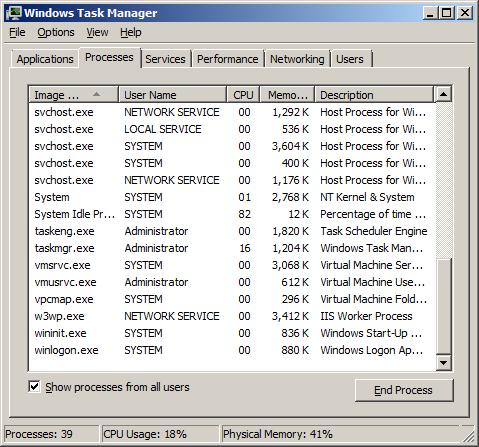Click the Task Manager title bar icon
This screenshot has width=479, height=447.
pyautogui.click(x=13, y=13)
